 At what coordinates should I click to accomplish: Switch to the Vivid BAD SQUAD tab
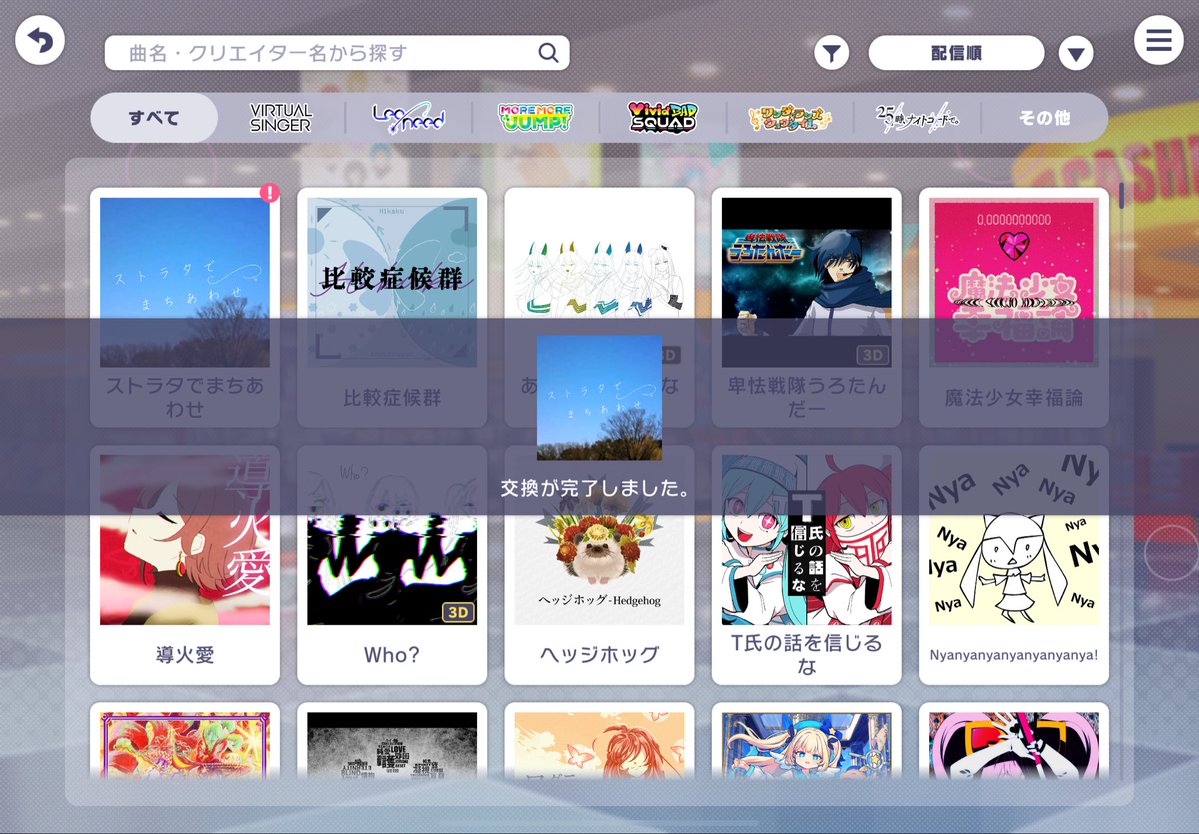coord(663,118)
